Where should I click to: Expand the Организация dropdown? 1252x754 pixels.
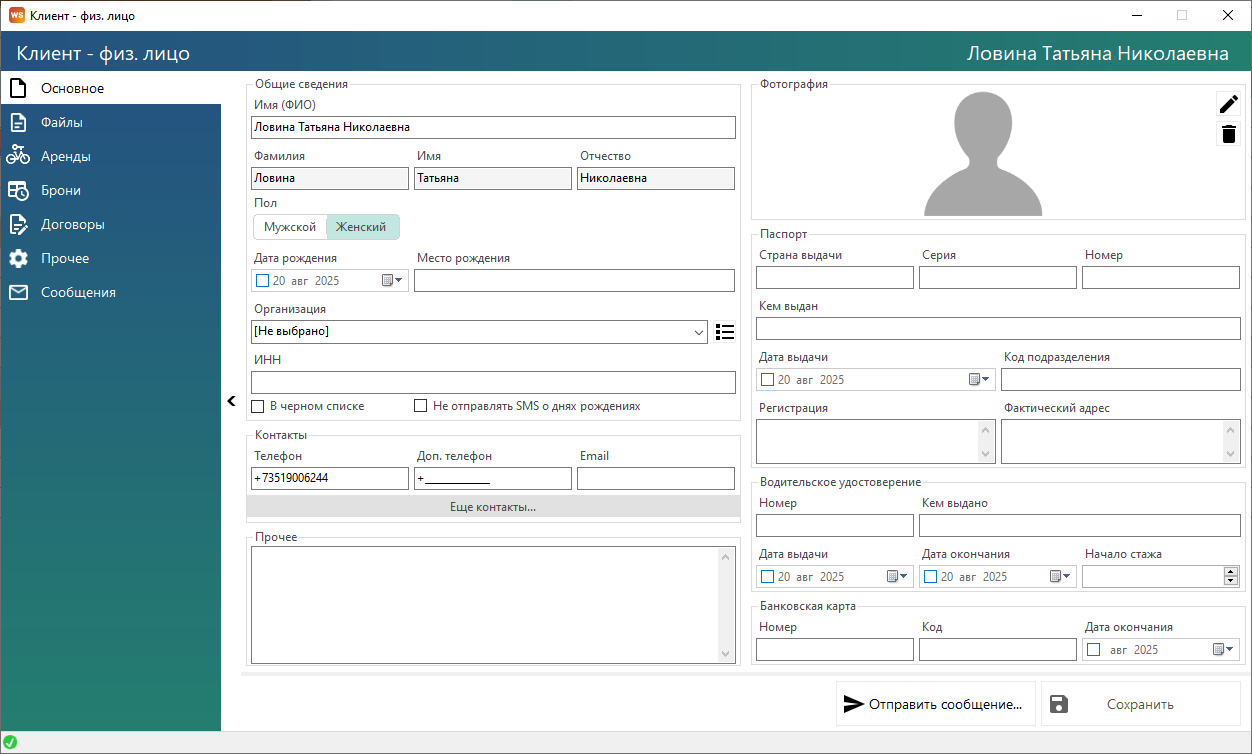(698, 332)
